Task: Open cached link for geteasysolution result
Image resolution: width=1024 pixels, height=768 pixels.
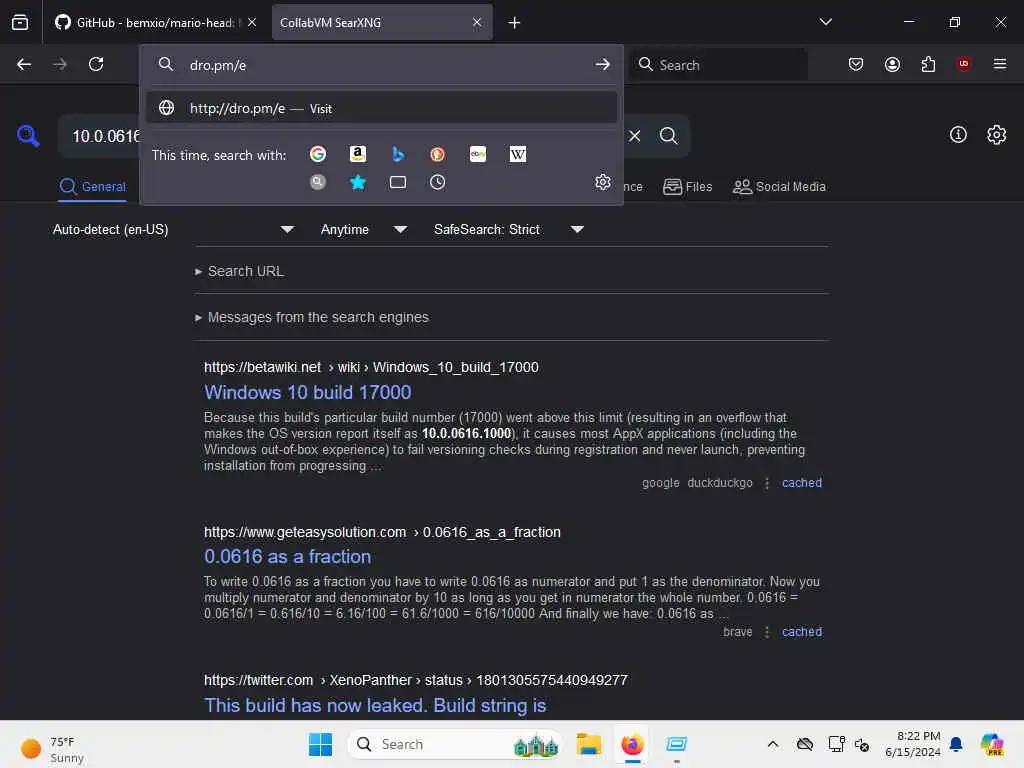Action: tap(801, 632)
